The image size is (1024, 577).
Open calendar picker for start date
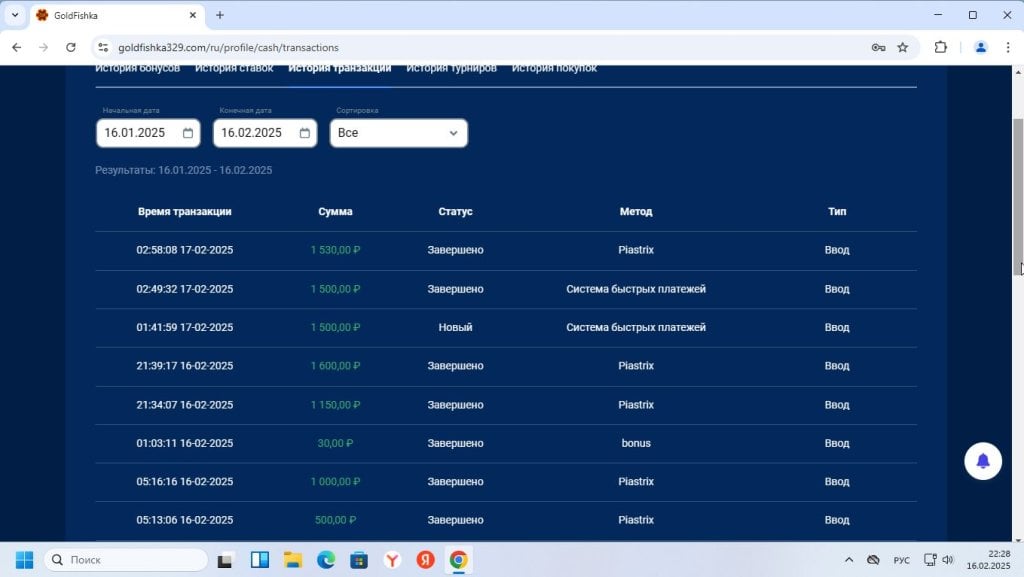point(188,133)
